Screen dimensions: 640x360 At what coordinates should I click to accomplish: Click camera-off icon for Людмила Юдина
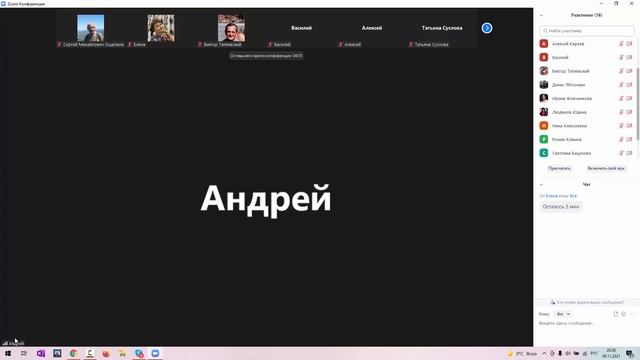[629, 112]
